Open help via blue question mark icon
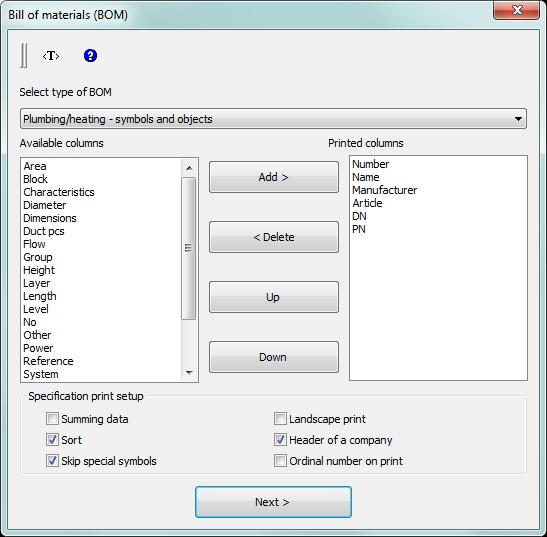The width and height of the screenshot is (547, 537). click(x=90, y=56)
